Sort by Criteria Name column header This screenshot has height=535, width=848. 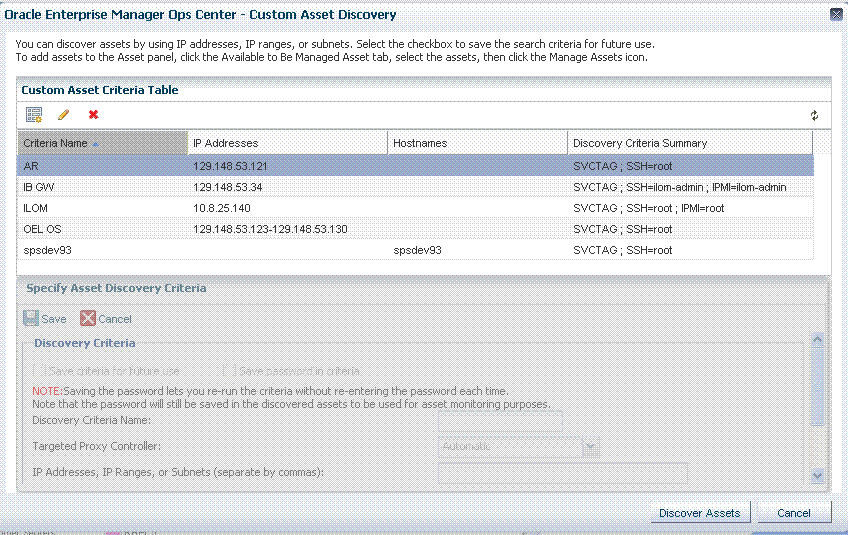[102, 143]
